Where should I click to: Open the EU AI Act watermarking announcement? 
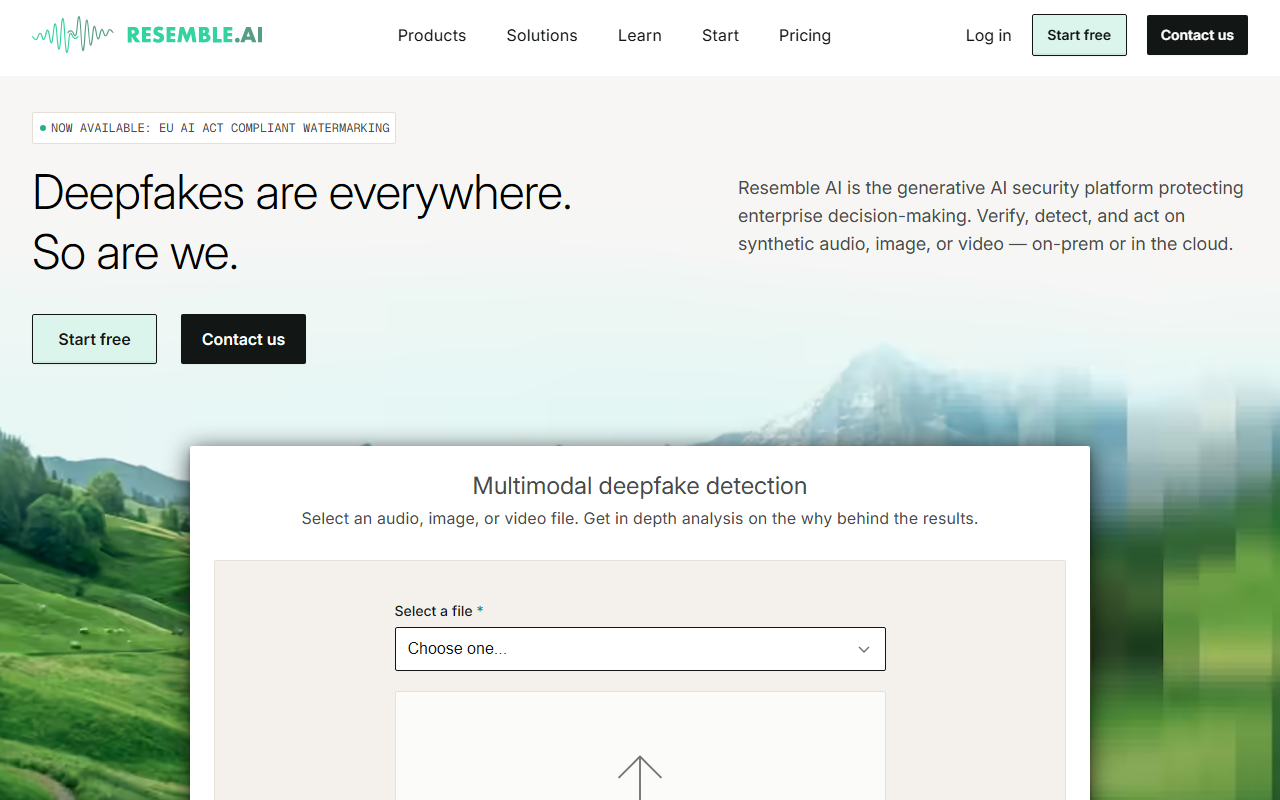click(x=214, y=128)
